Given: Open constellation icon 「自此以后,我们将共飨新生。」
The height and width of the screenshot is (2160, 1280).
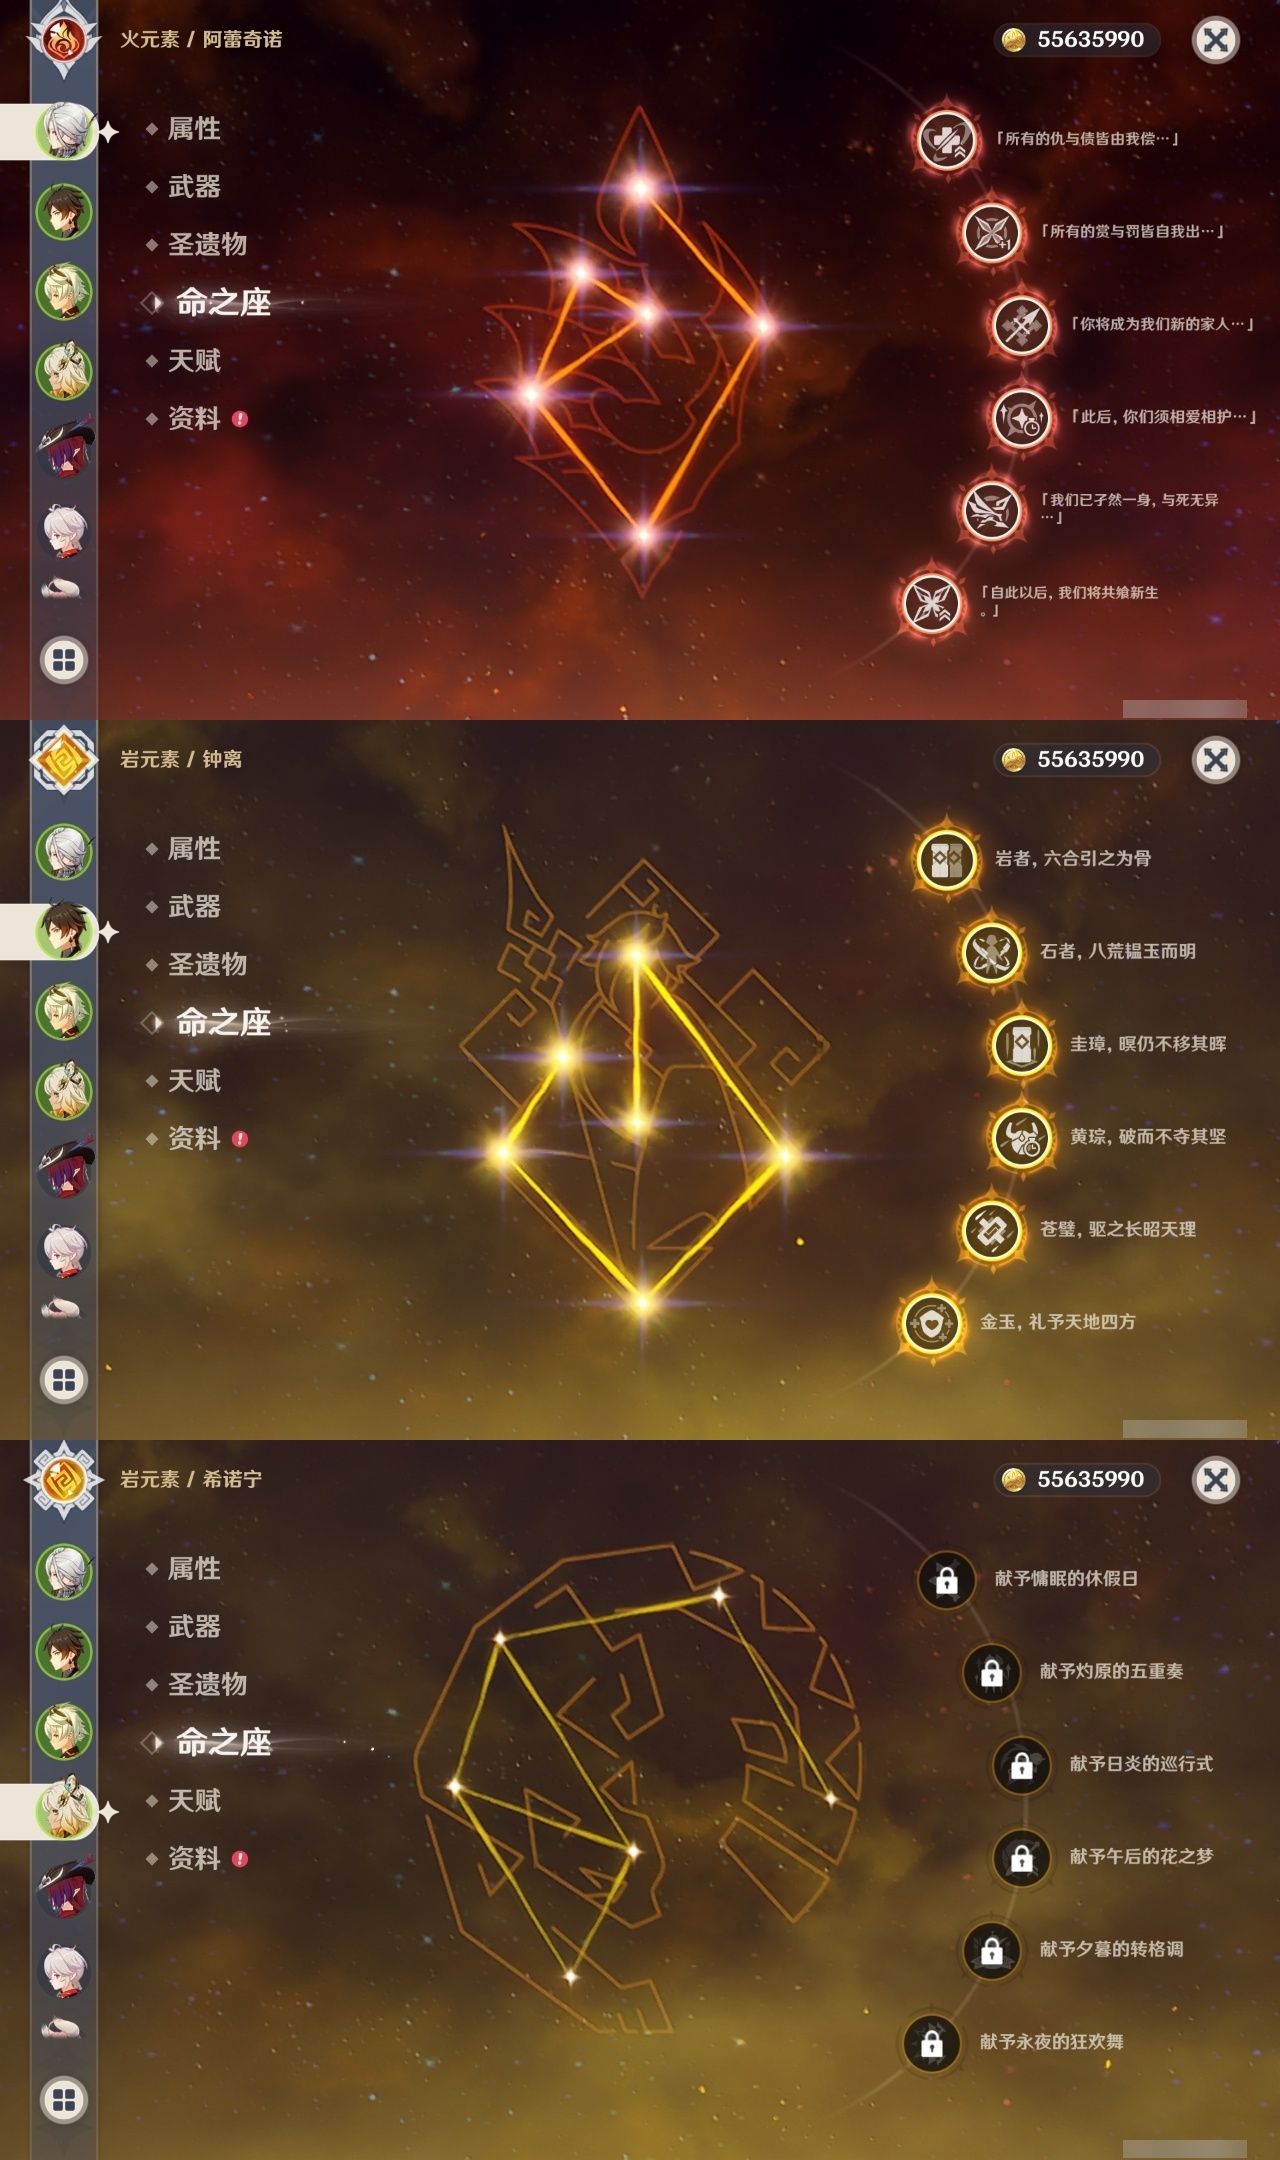Looking at the screenshot, I should point(931,603).
